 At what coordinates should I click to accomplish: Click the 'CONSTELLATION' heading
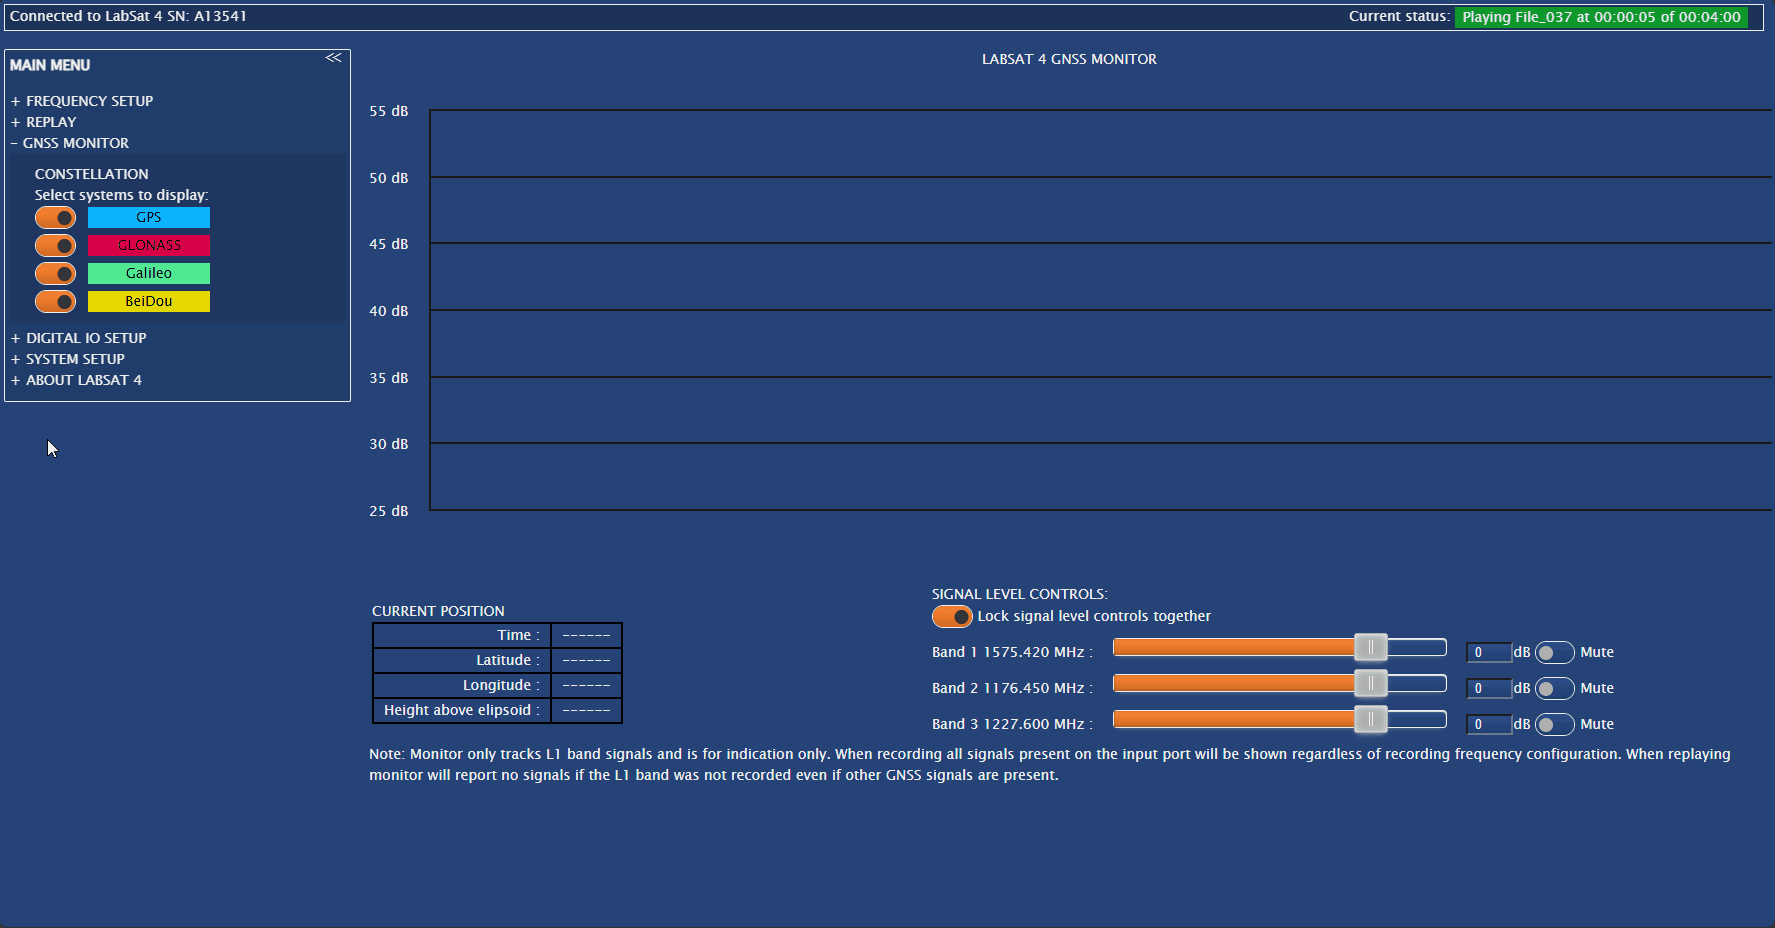pyautogui.click(x=91, y=174)
